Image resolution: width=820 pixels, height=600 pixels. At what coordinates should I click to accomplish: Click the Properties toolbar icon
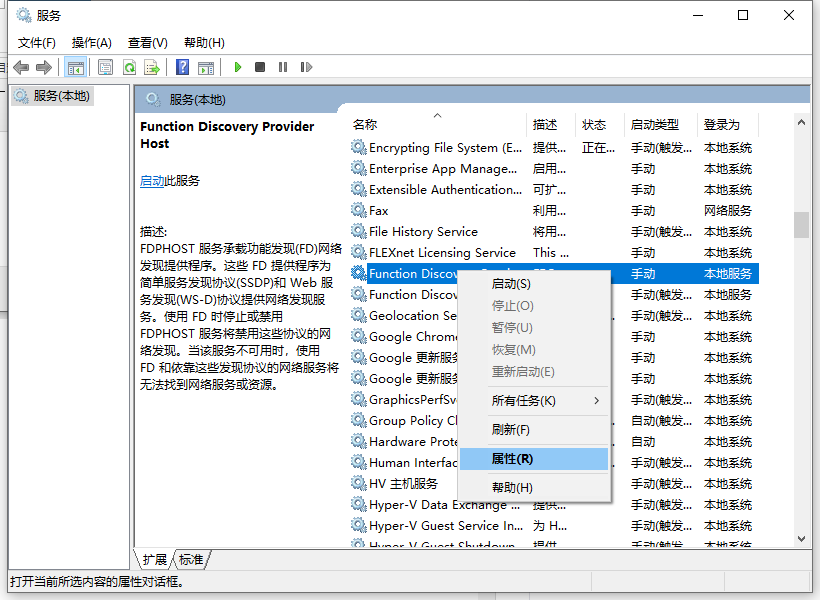pyautogui.click(x=105, y=67)
